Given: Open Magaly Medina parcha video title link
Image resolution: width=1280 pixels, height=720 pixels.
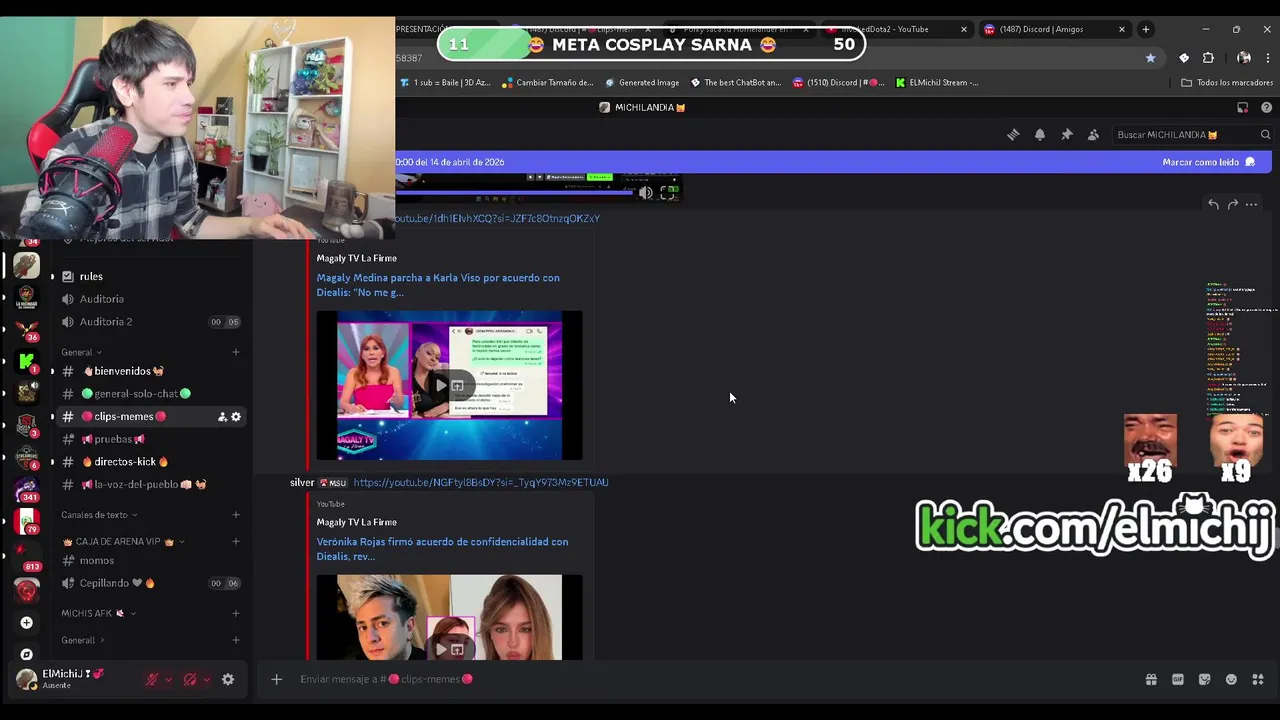Looking at the screenshot, I should (x=438, y=285).
